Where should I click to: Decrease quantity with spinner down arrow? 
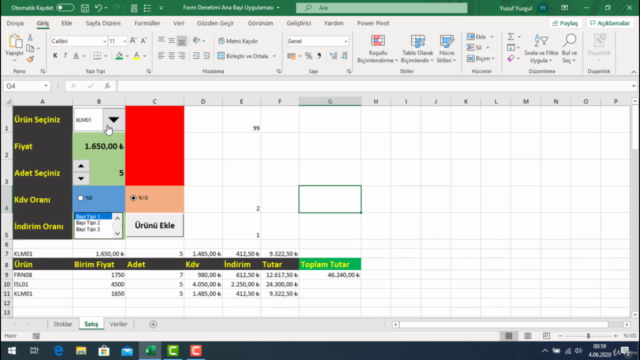[x=81, y=178]
